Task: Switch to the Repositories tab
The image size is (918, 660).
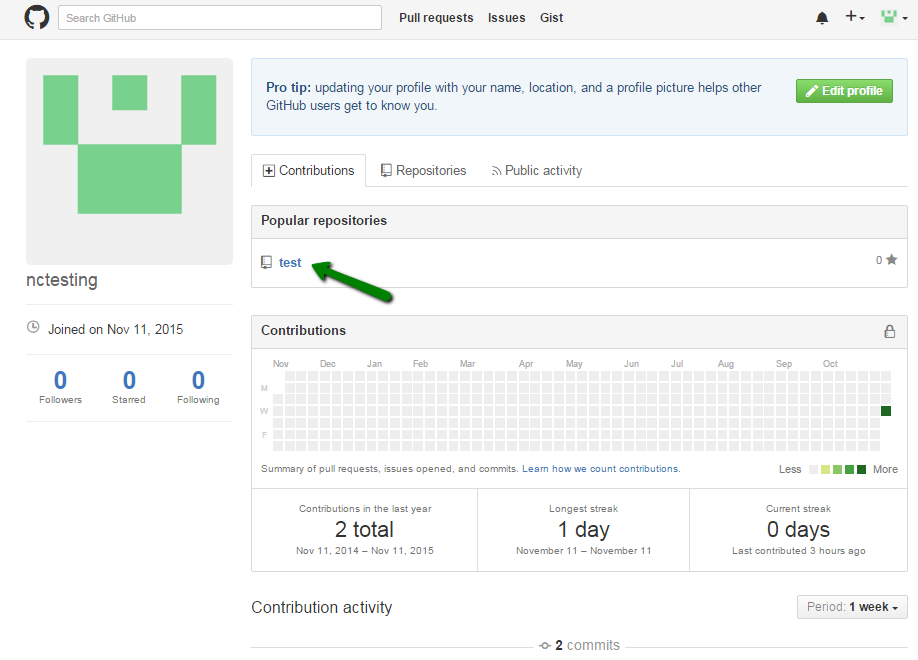Action: 423,170
